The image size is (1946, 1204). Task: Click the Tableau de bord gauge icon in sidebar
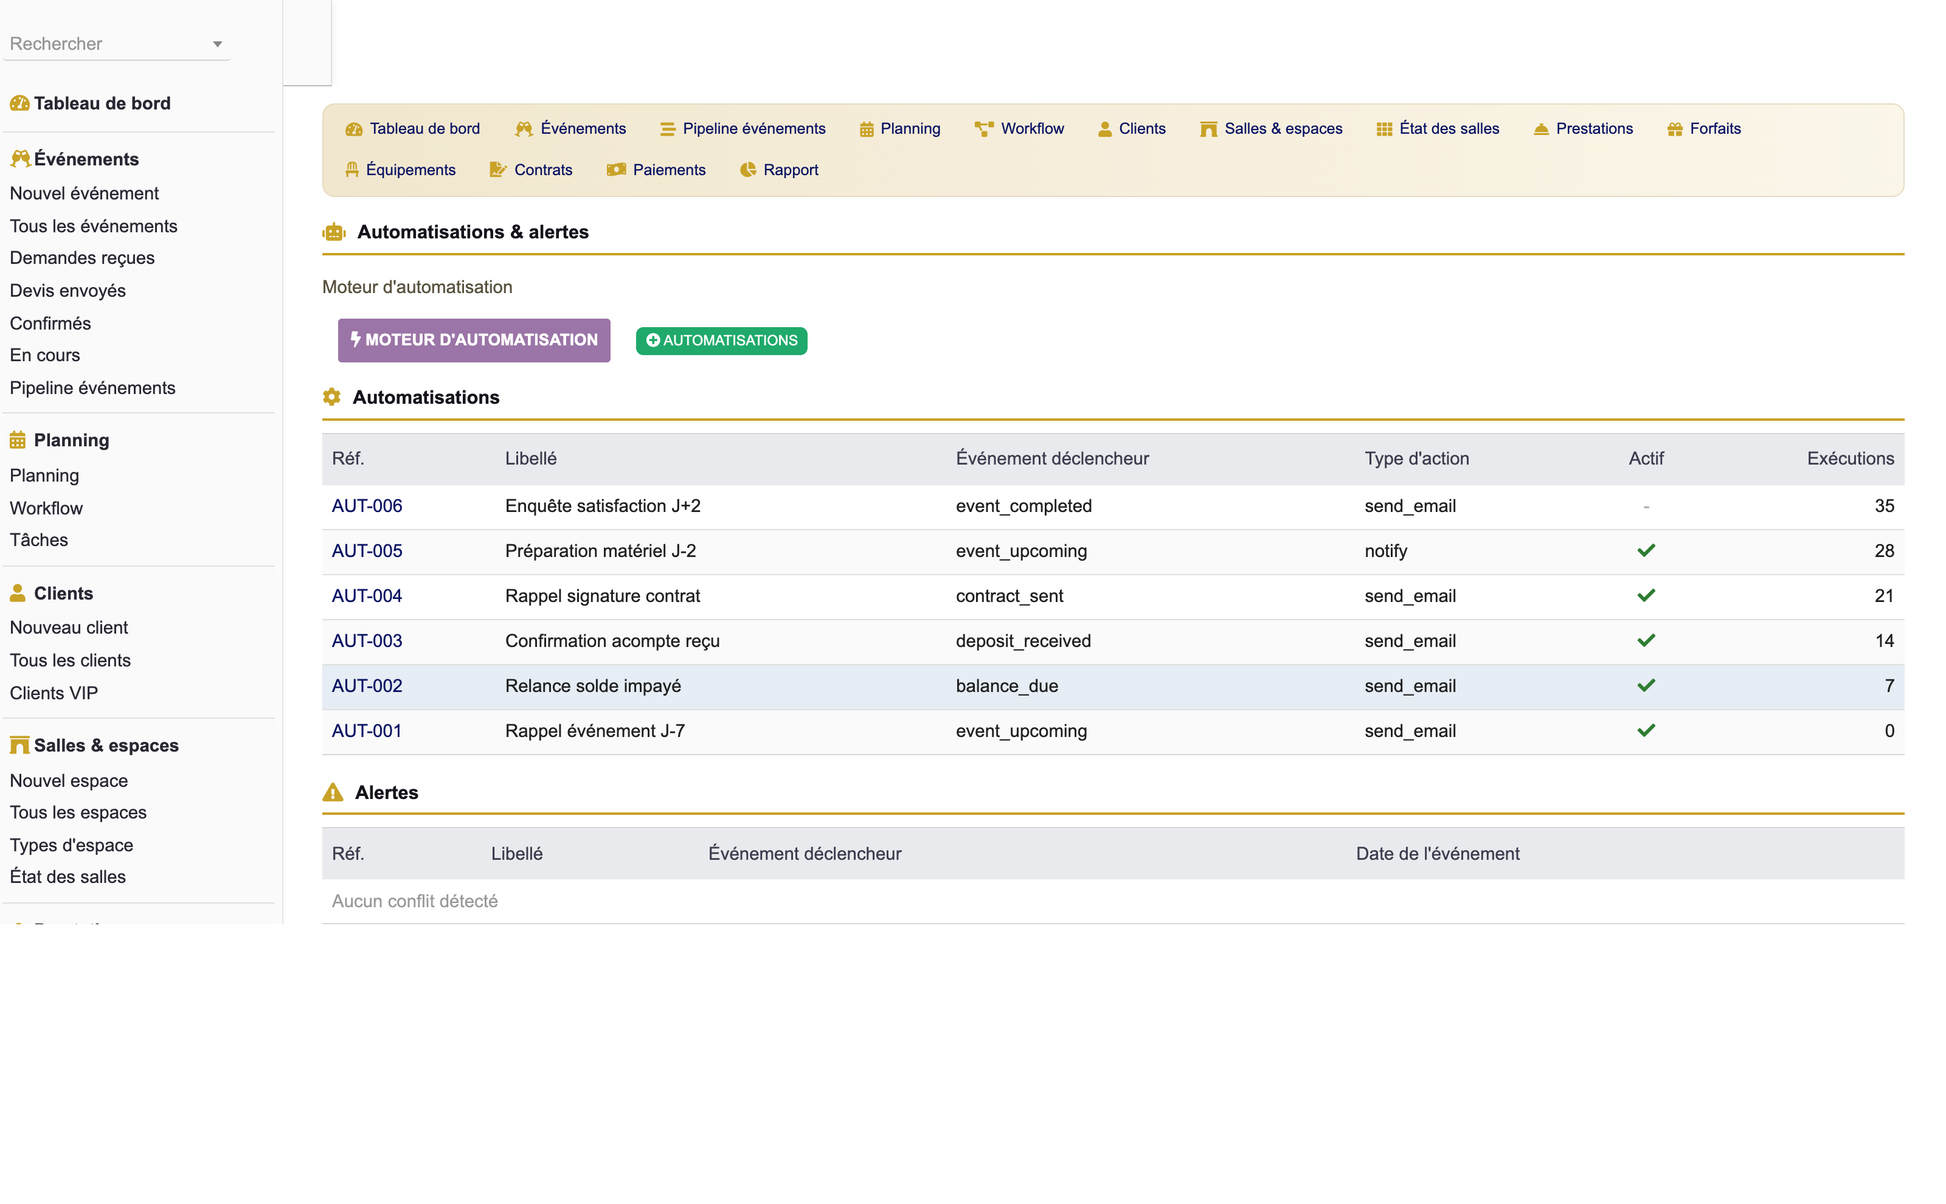19,103
